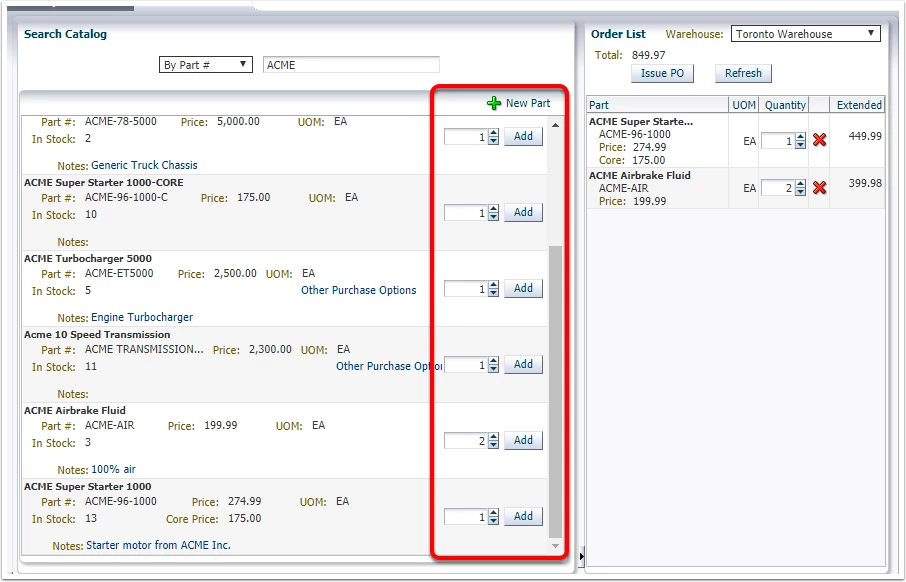Image resolution: width=906 pixels, height=582 pixels.
Task: Click the ACME search text field
Action: pos(351,65)
